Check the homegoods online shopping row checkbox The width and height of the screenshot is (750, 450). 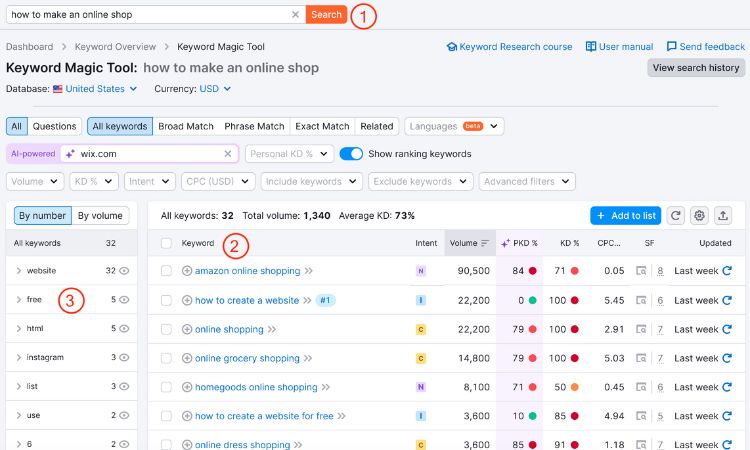tap(166, 387)
